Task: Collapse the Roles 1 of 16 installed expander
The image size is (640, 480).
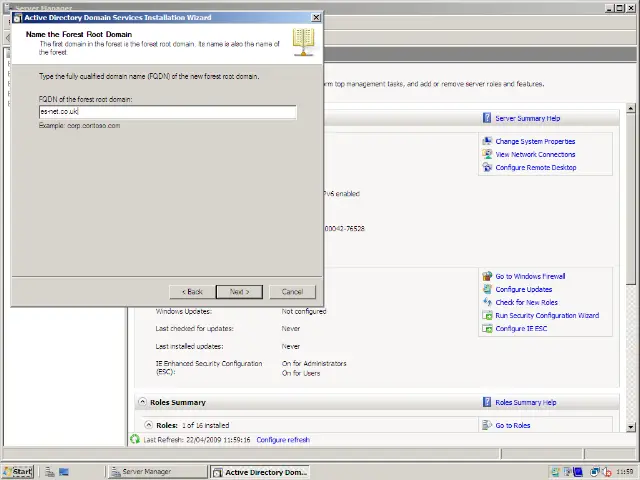Action: (x=149, y=425)
